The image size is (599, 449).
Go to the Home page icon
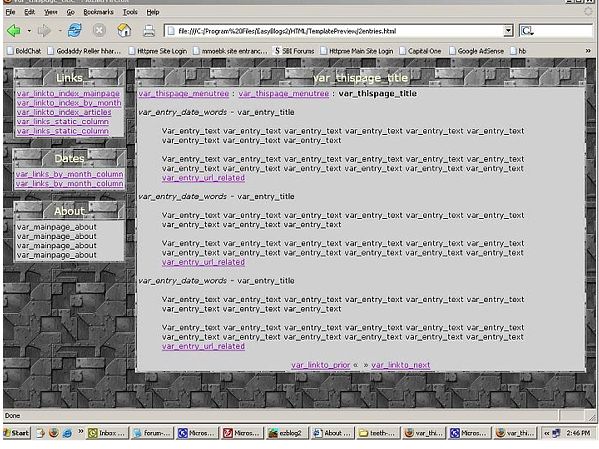[124, 31]
